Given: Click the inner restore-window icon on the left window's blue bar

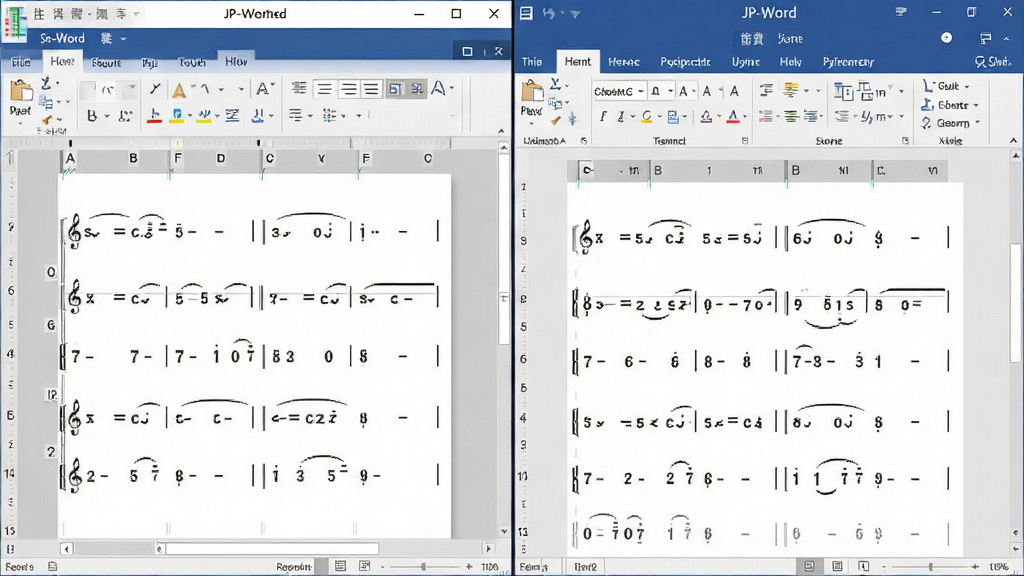Looking at the screenshot, I should tap(467, 51).
